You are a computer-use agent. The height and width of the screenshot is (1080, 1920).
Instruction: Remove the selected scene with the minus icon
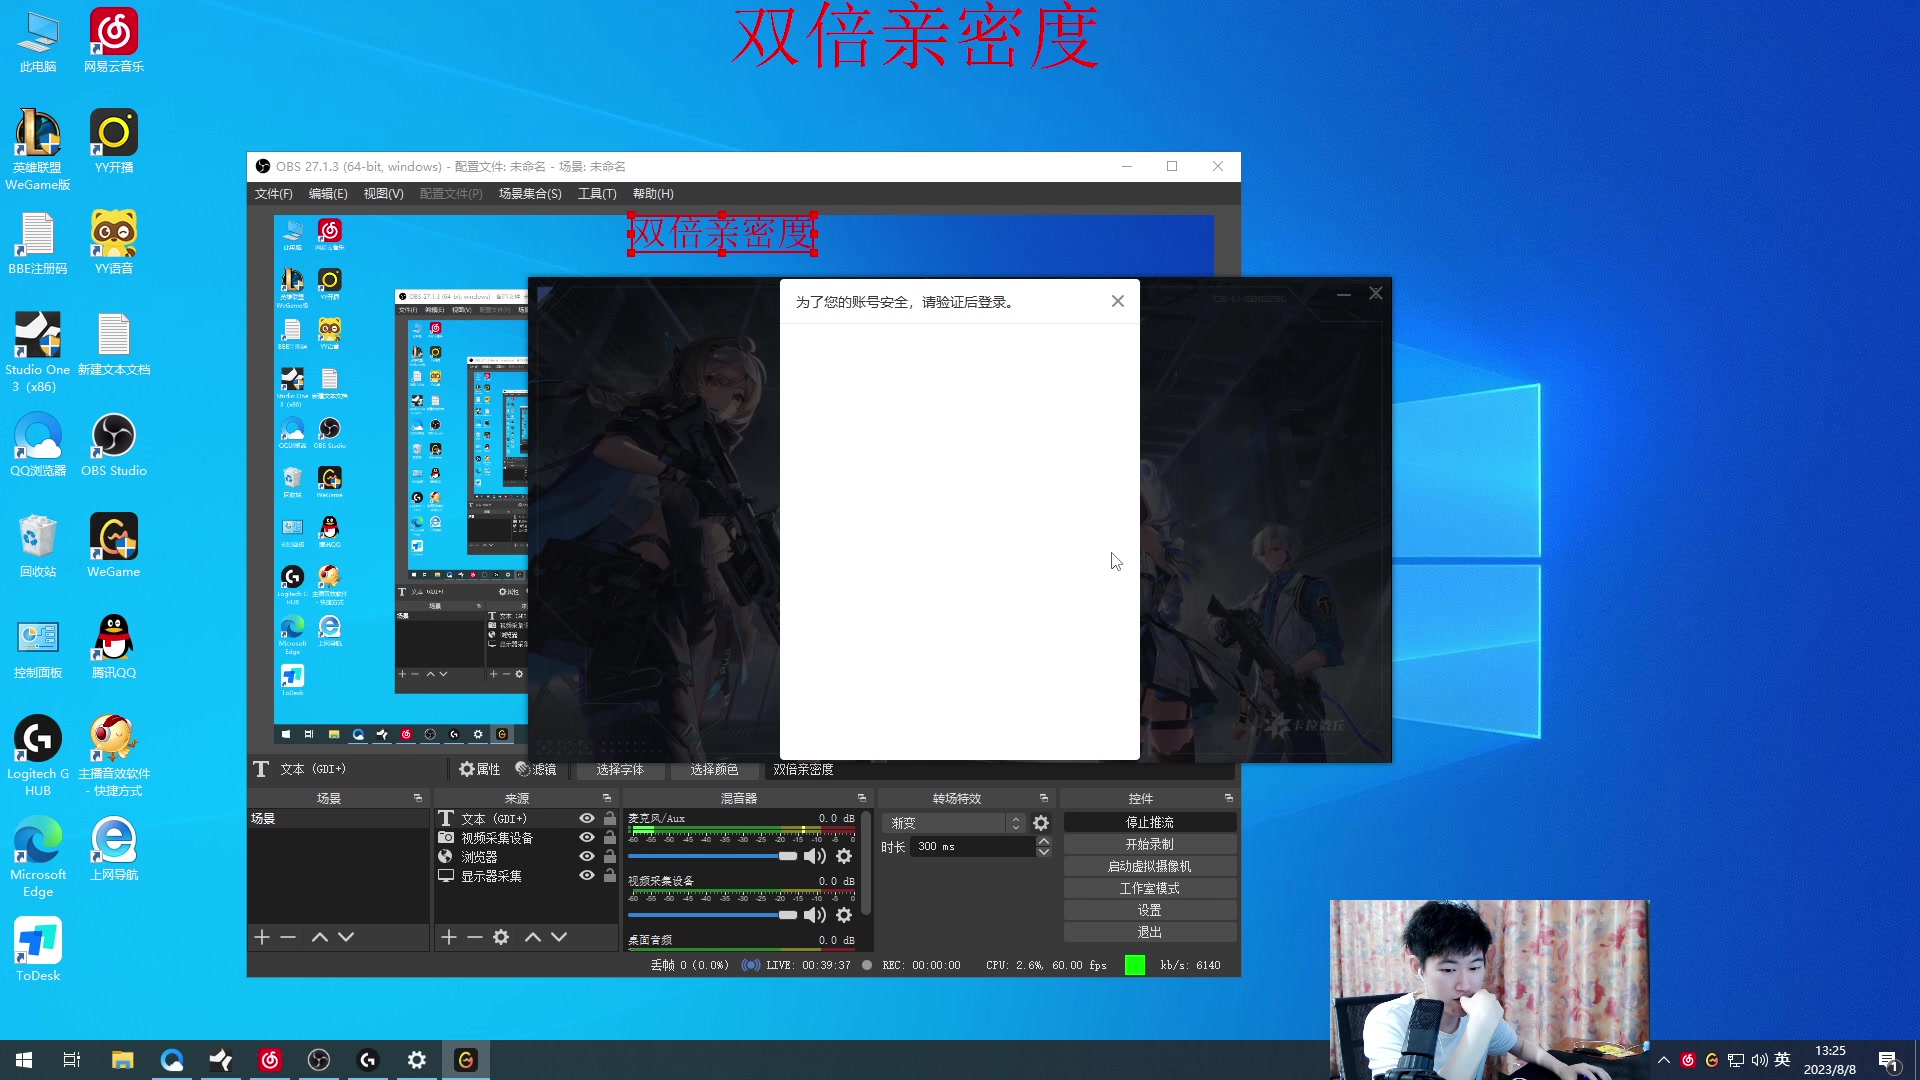(x=288, y=937)
